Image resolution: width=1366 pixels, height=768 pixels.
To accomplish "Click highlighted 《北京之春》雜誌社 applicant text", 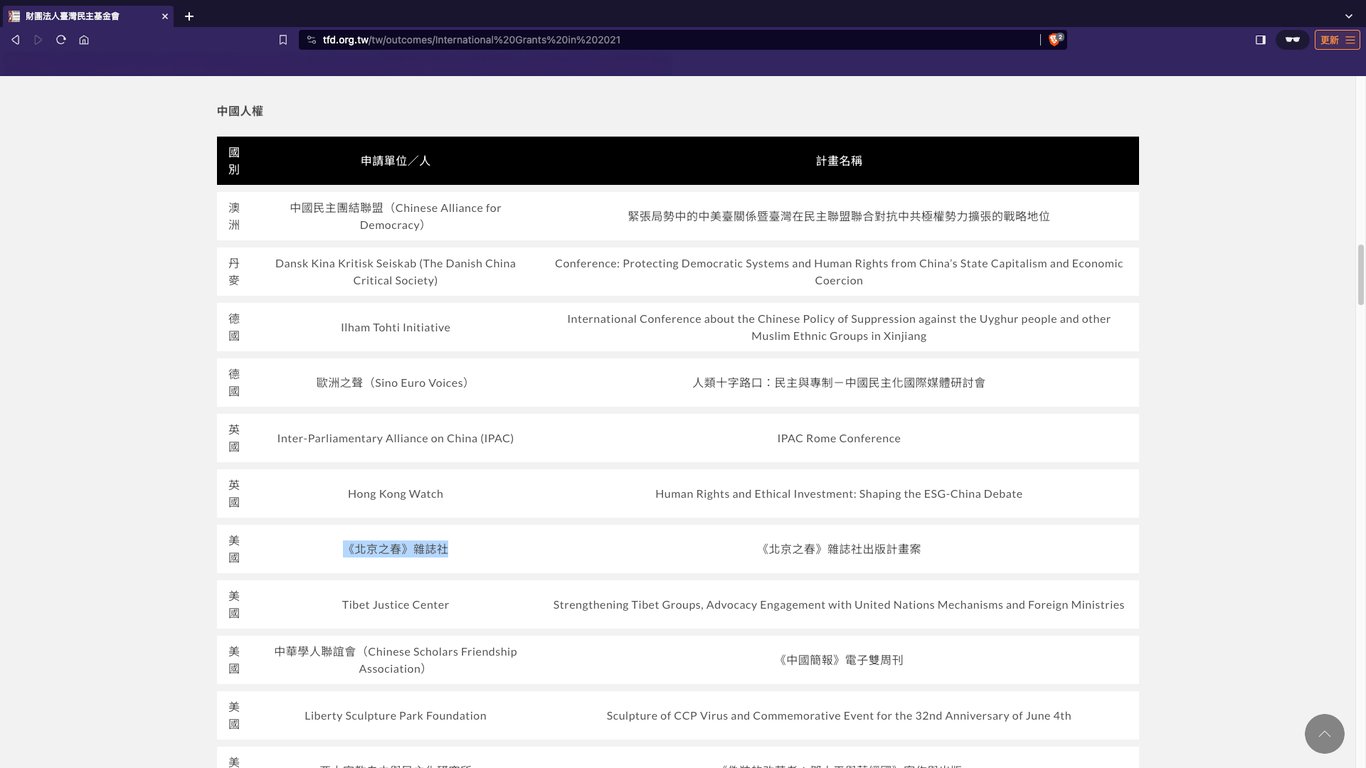I will pos(395,549).
